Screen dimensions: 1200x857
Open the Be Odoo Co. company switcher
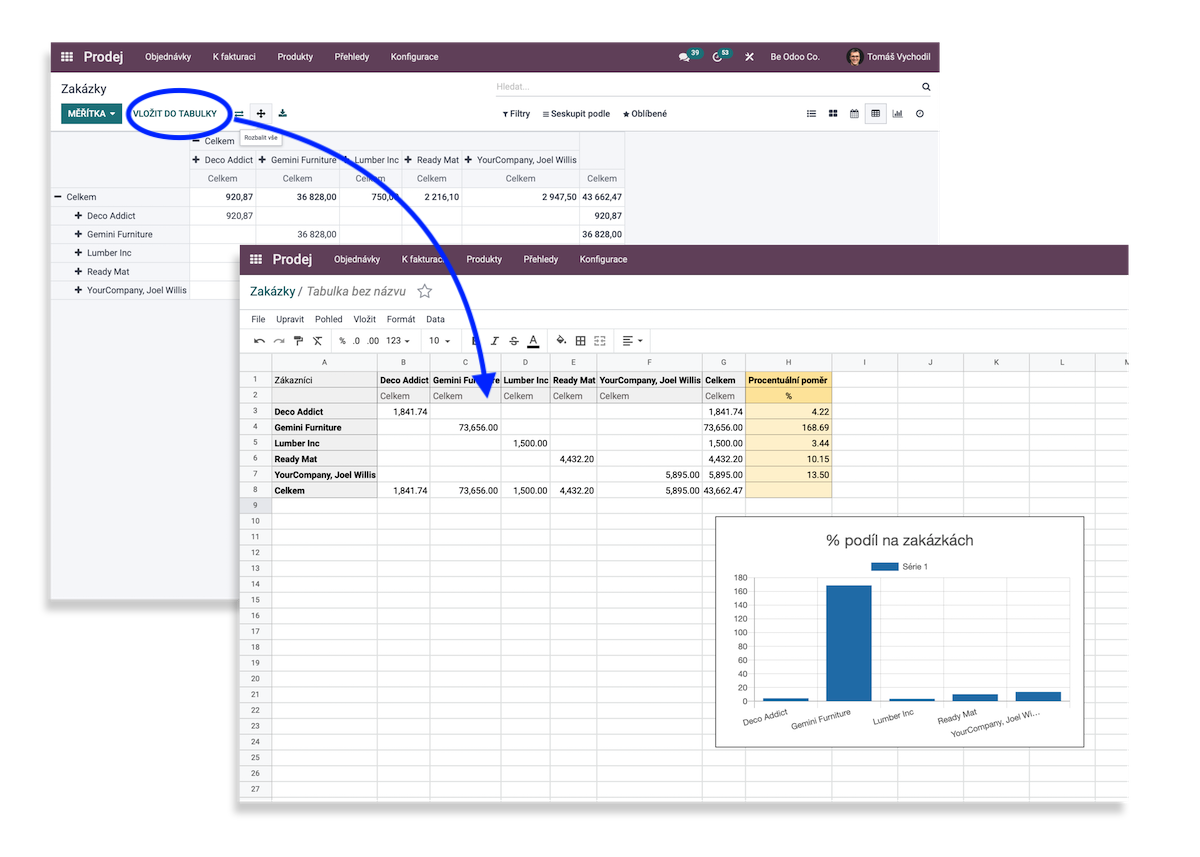[795, 57]
